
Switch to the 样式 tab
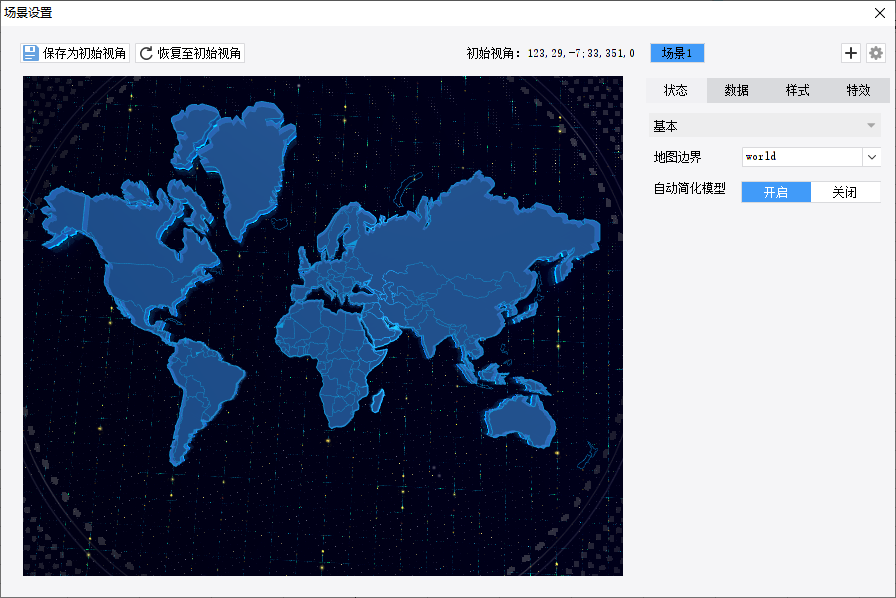click(798, 90)
